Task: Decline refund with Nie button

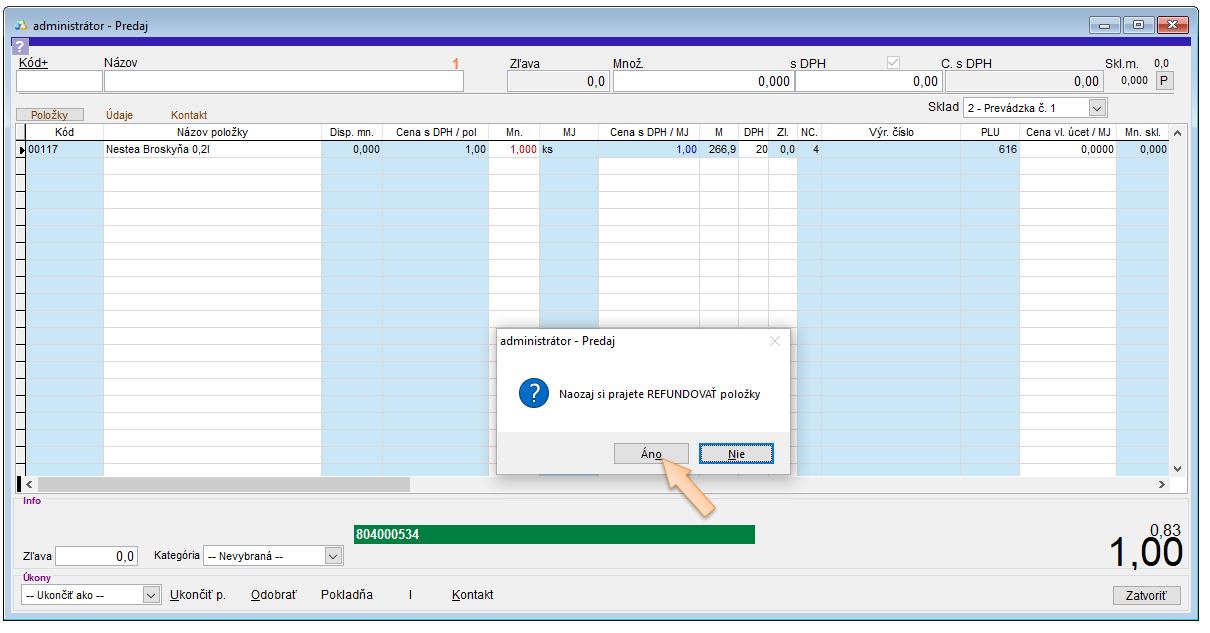Action: 736,454
